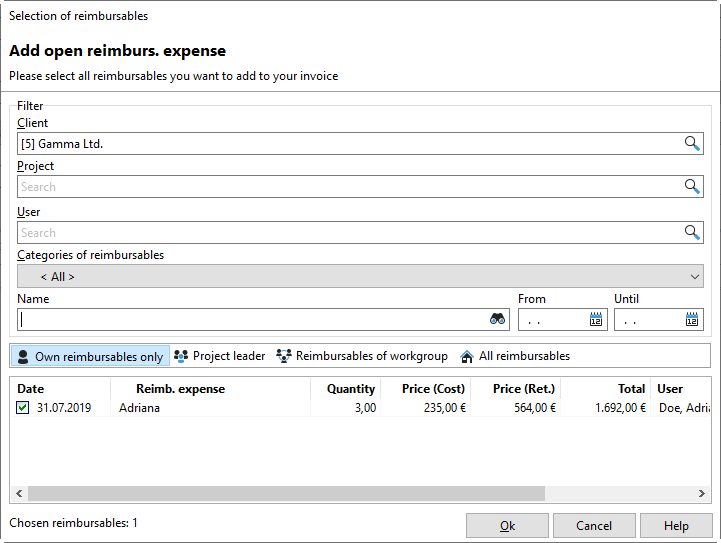Viewport: 721px width, 543px height.
Task: Click the magnifier icon in User field
Action: pos(692,233)
